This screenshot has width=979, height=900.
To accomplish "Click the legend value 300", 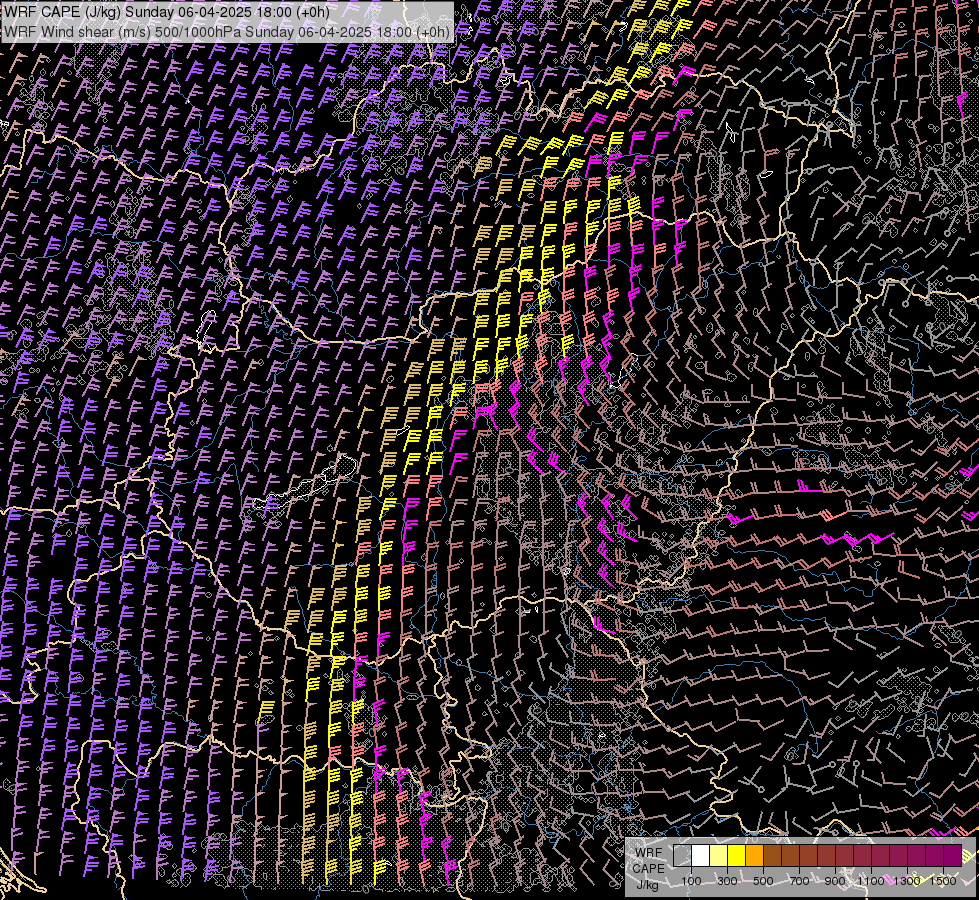I will (727, 881).
